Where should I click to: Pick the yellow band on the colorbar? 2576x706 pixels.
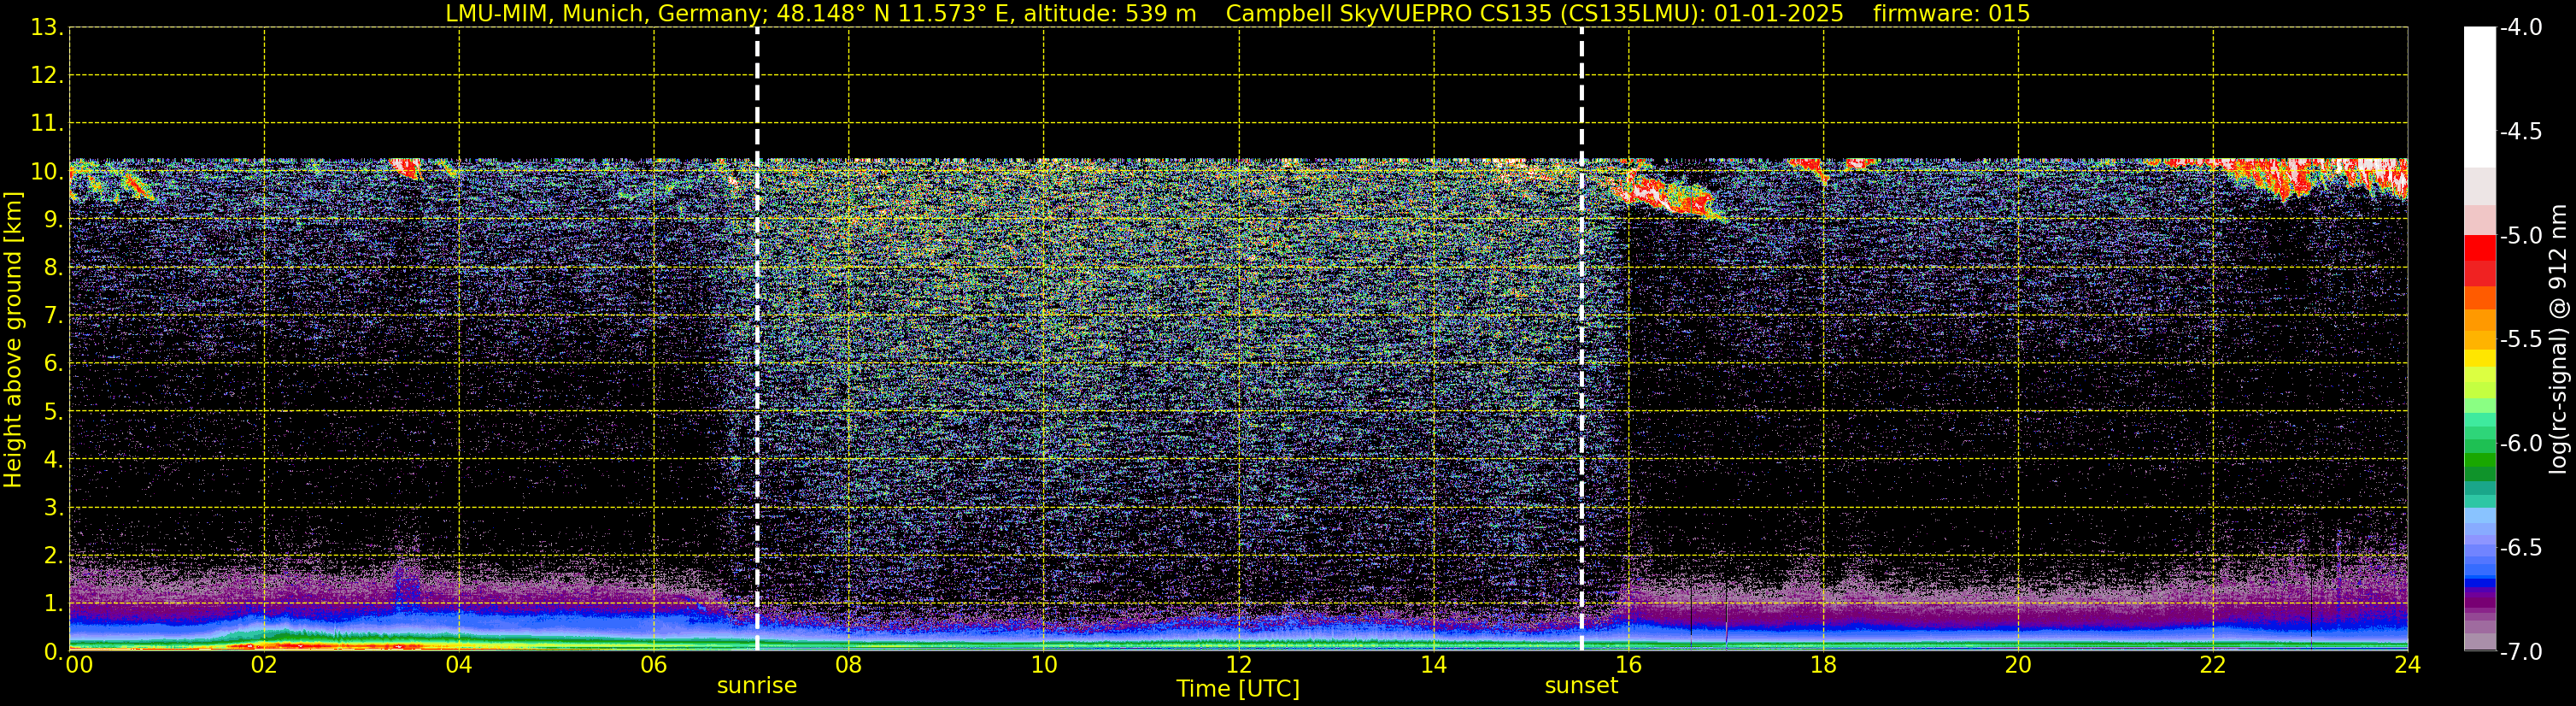coord(2480,358)
